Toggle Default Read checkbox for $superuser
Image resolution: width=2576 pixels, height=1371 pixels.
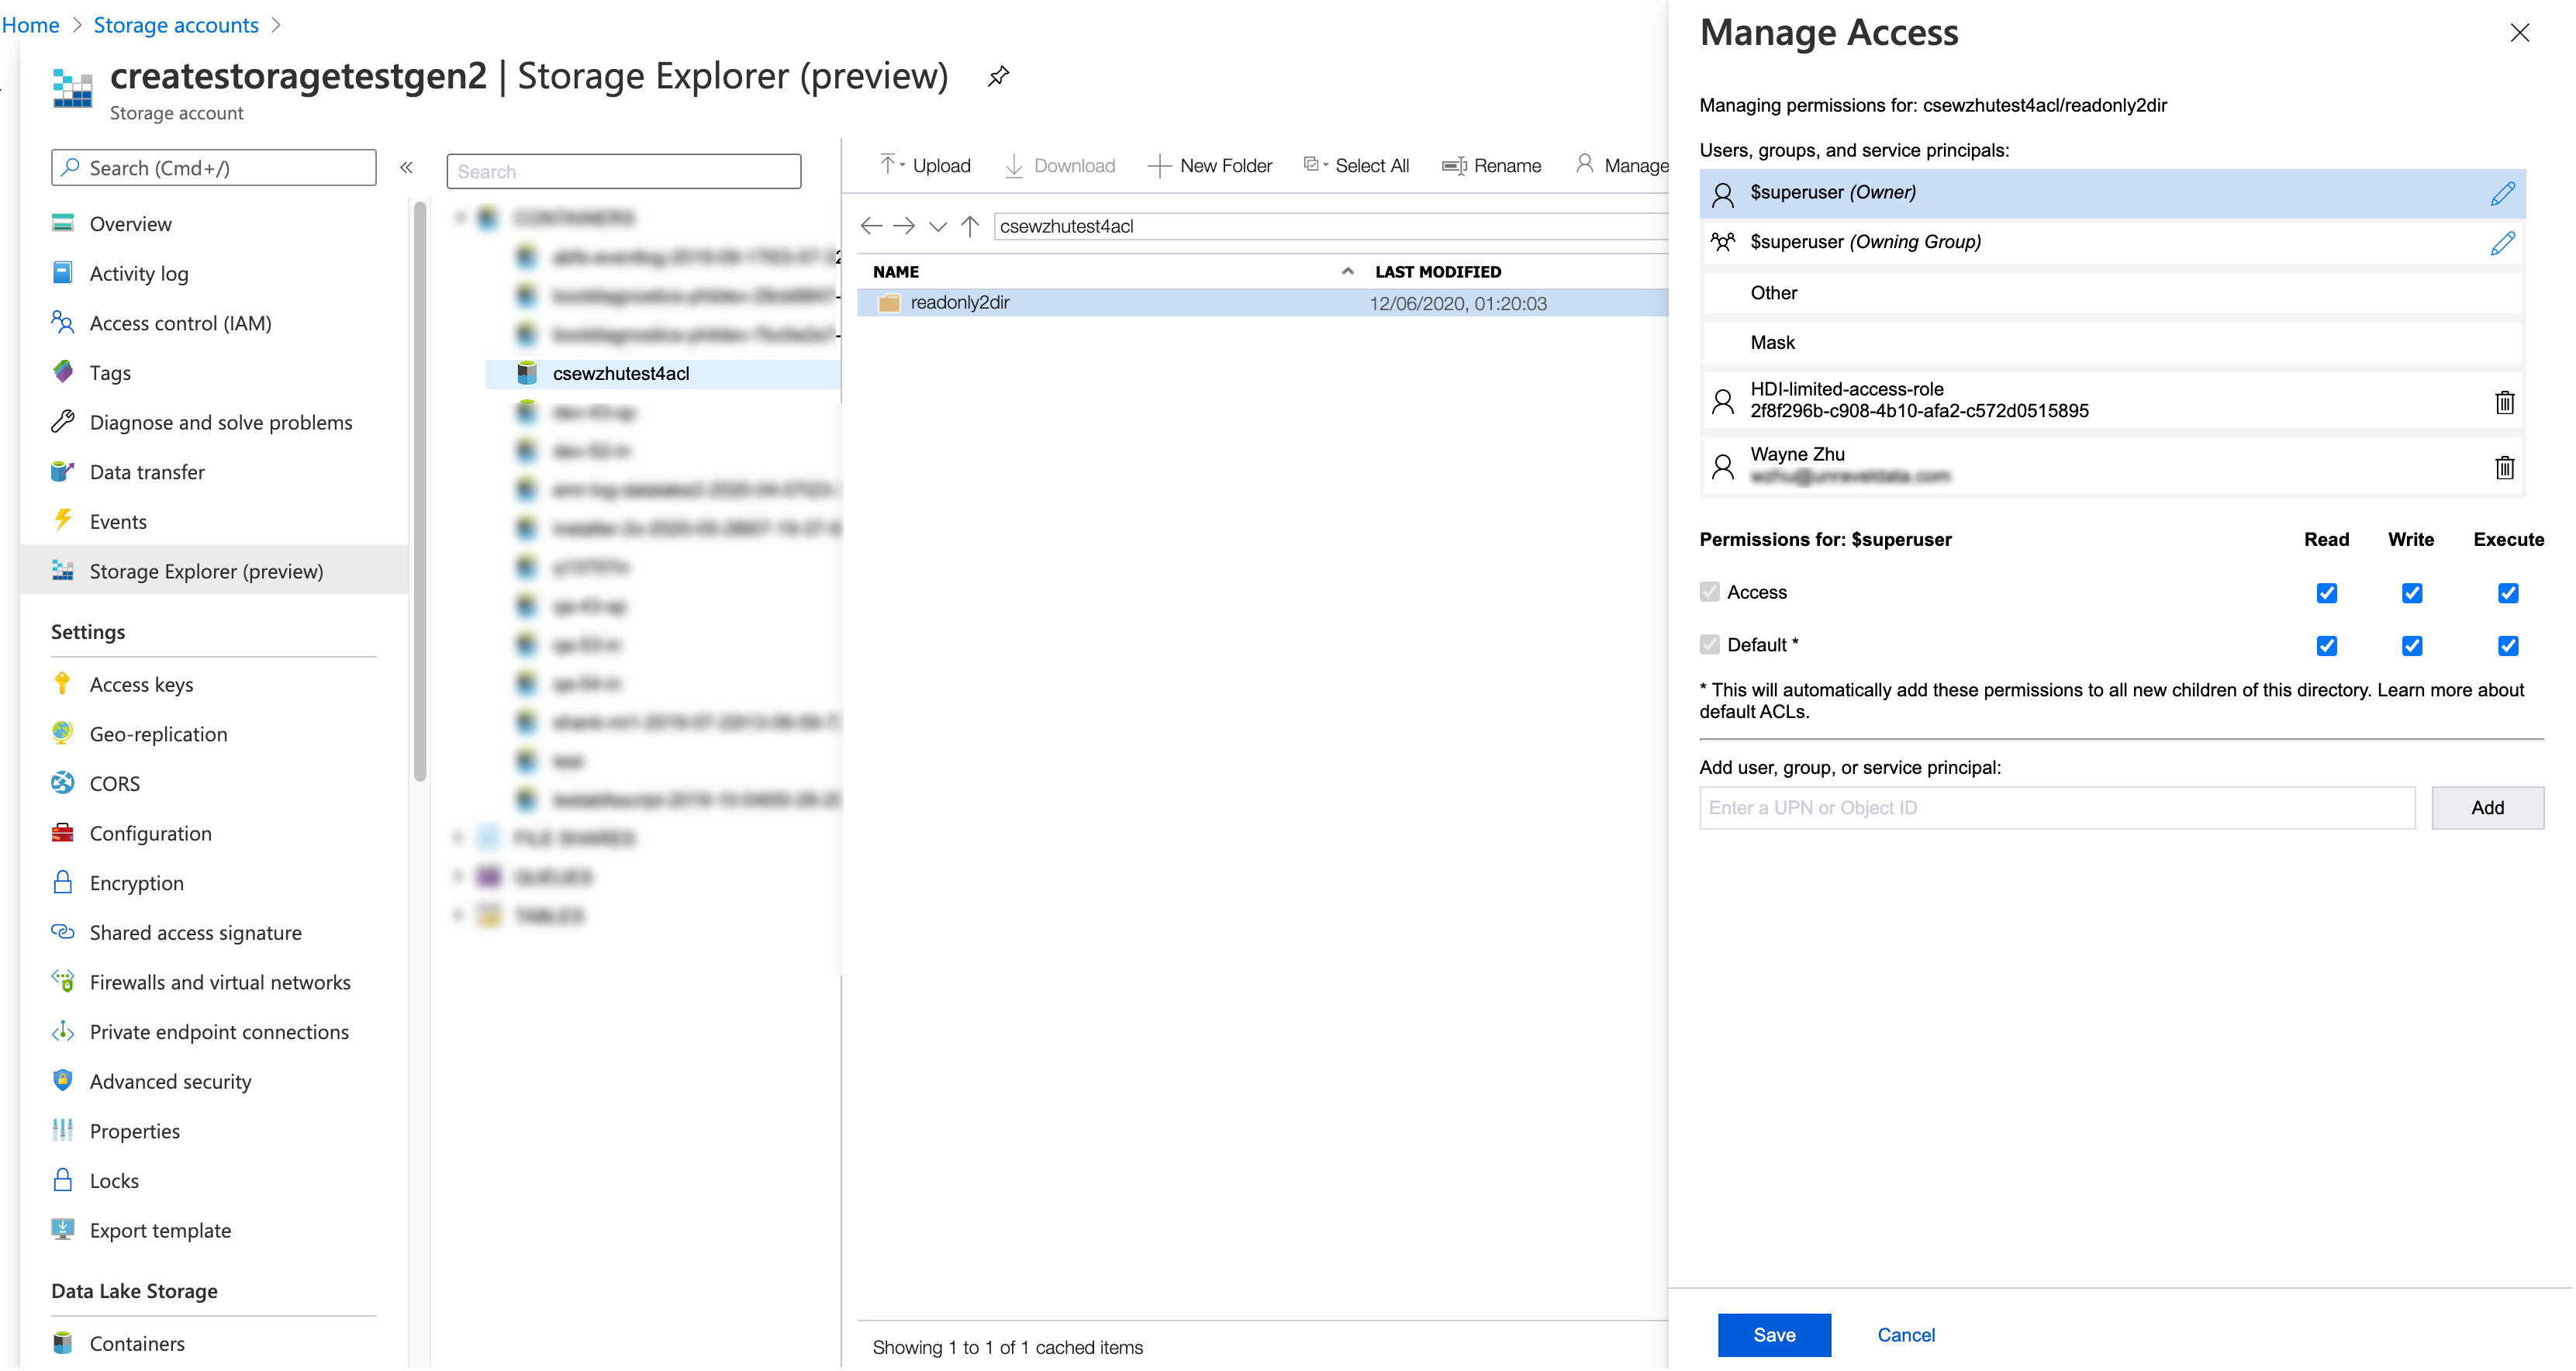(x=2326, y=646)
